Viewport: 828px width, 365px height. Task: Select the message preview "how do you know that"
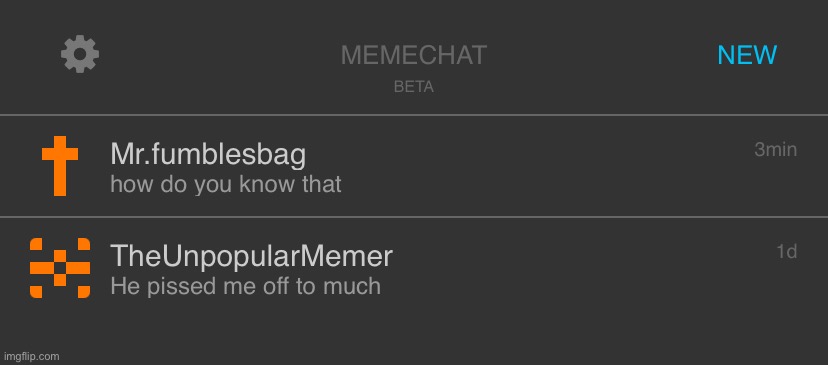tap(225, 184)
